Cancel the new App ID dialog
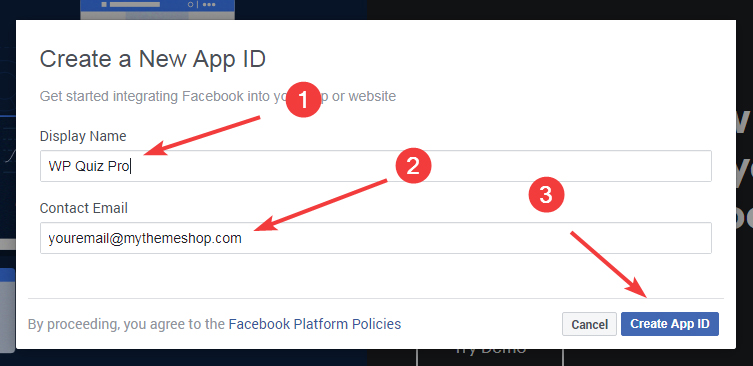This screenshot has width=753, height=366. point(589,324)
